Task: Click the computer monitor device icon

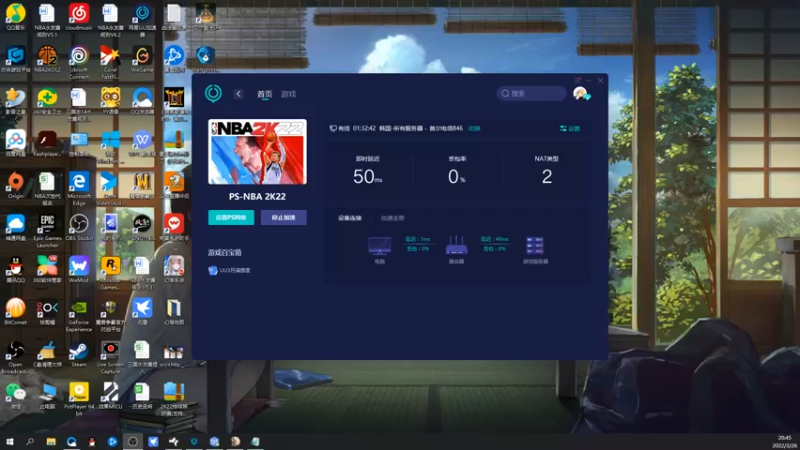Action: 380,246
